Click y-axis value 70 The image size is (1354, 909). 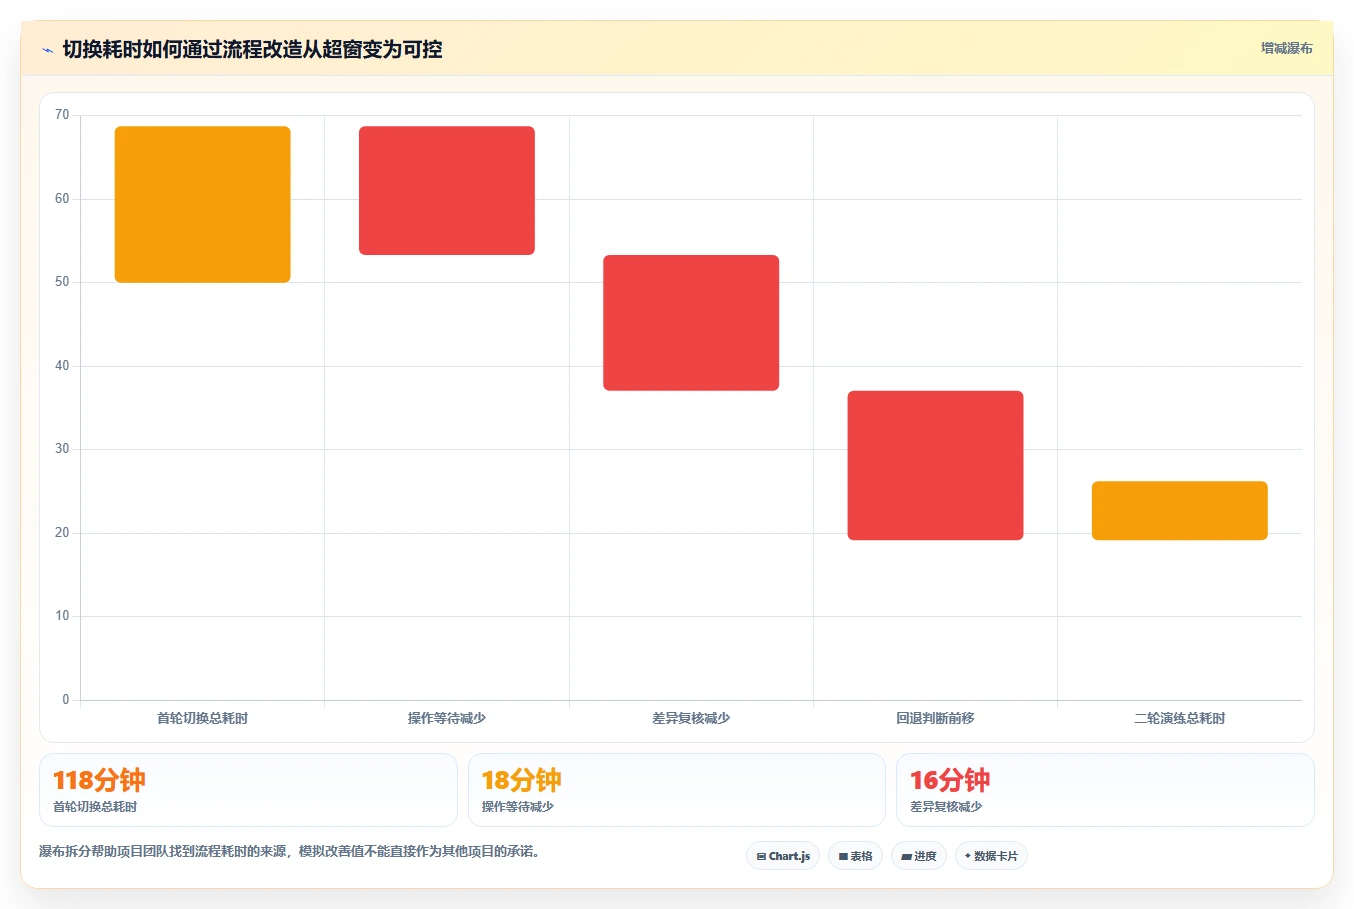(x=62, y=115)
